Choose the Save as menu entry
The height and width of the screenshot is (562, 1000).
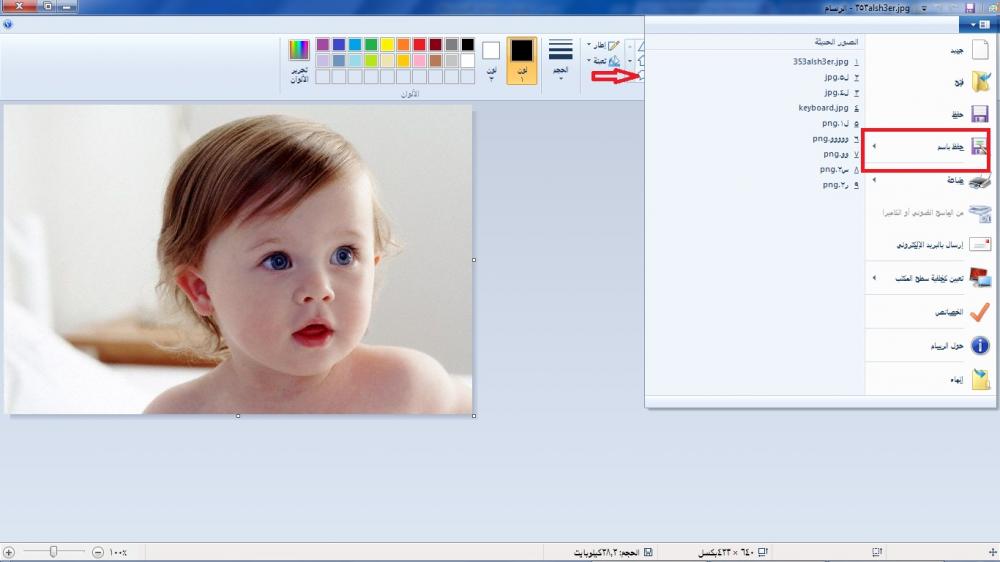(x=950, y=147)
